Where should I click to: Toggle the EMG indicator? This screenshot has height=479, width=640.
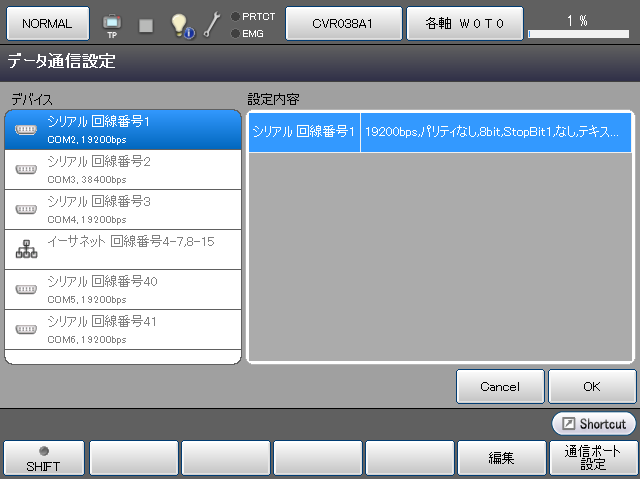click(x=235, y=33)
